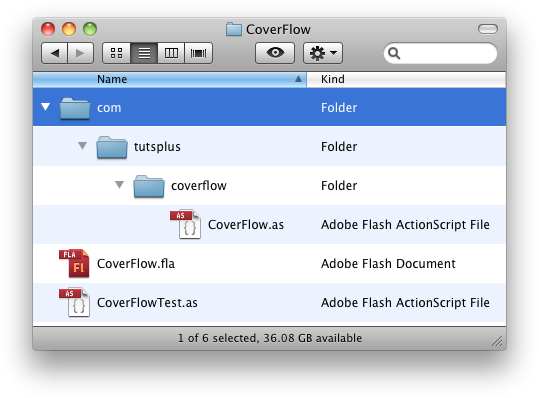Click the window resize grip corner
Image resolution: width=539 pixels, height=398 pixels.
(x=497, y=341)
